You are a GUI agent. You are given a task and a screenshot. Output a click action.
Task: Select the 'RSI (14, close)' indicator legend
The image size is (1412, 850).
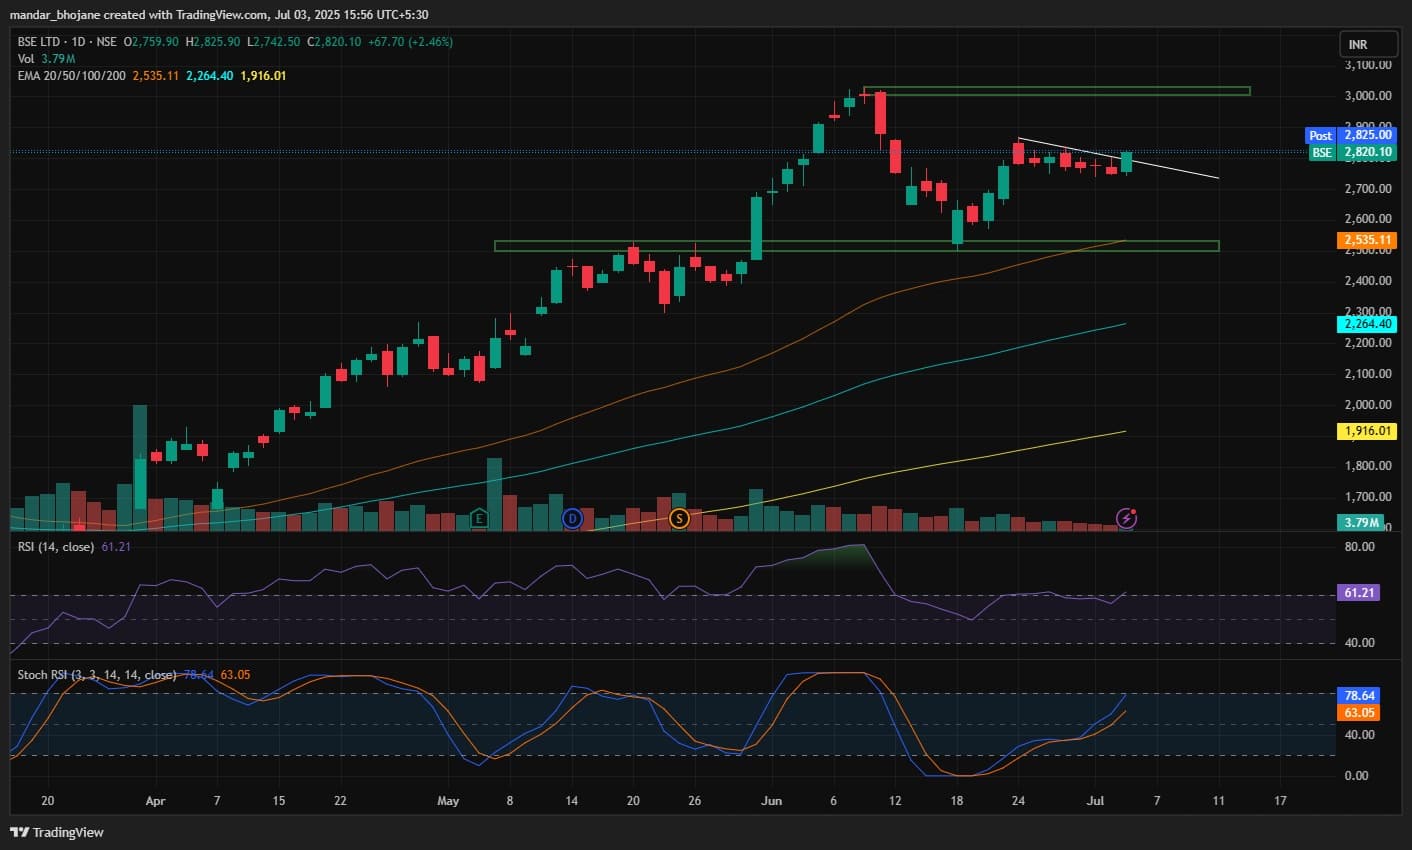[56, 547]
